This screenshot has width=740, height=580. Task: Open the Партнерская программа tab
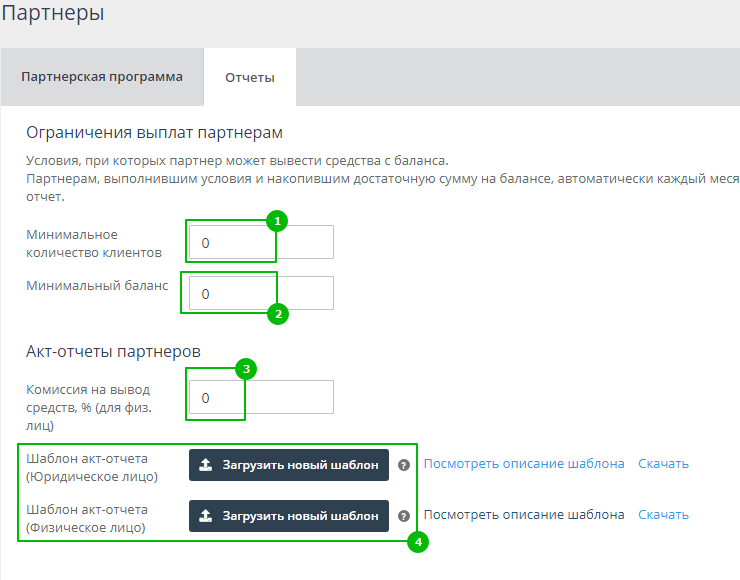pyautogui.click(x=102, y=77)
